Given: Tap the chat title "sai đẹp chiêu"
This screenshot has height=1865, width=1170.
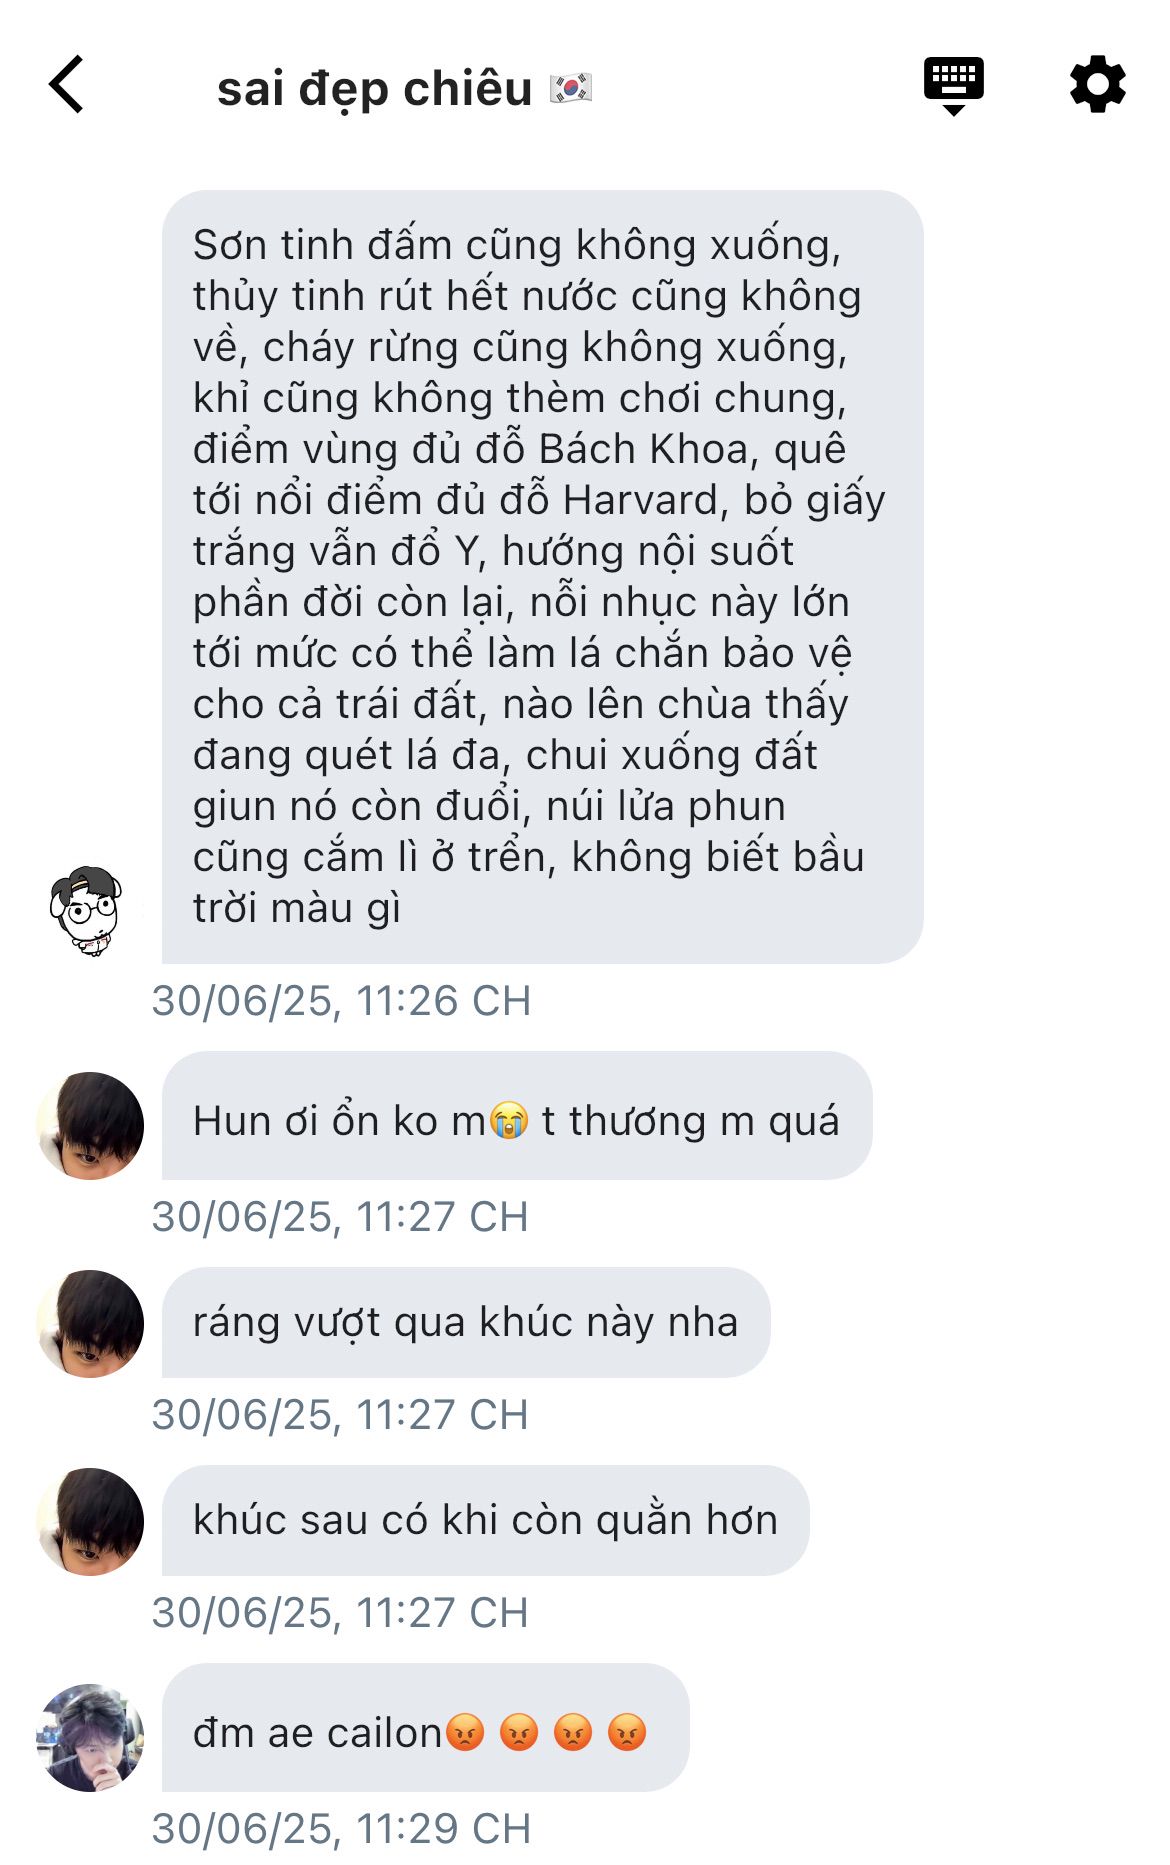Looking at the screenshot, I should pyautogui.click(x=374, y=89).
